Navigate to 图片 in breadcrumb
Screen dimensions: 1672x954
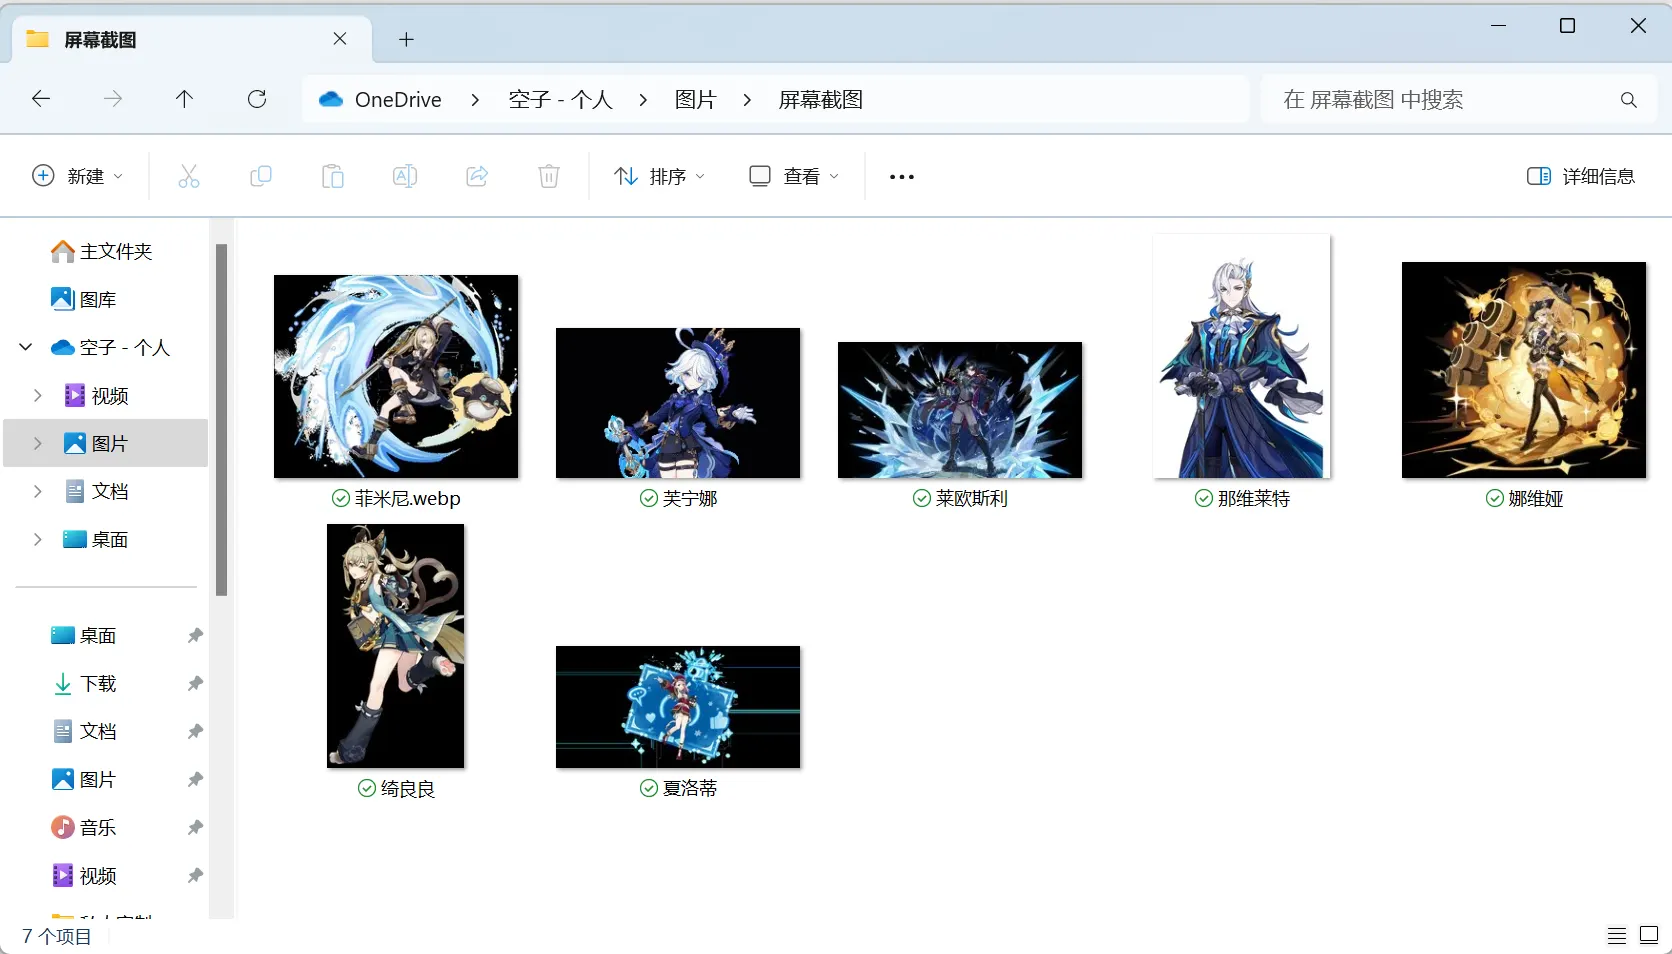[696, 100]
